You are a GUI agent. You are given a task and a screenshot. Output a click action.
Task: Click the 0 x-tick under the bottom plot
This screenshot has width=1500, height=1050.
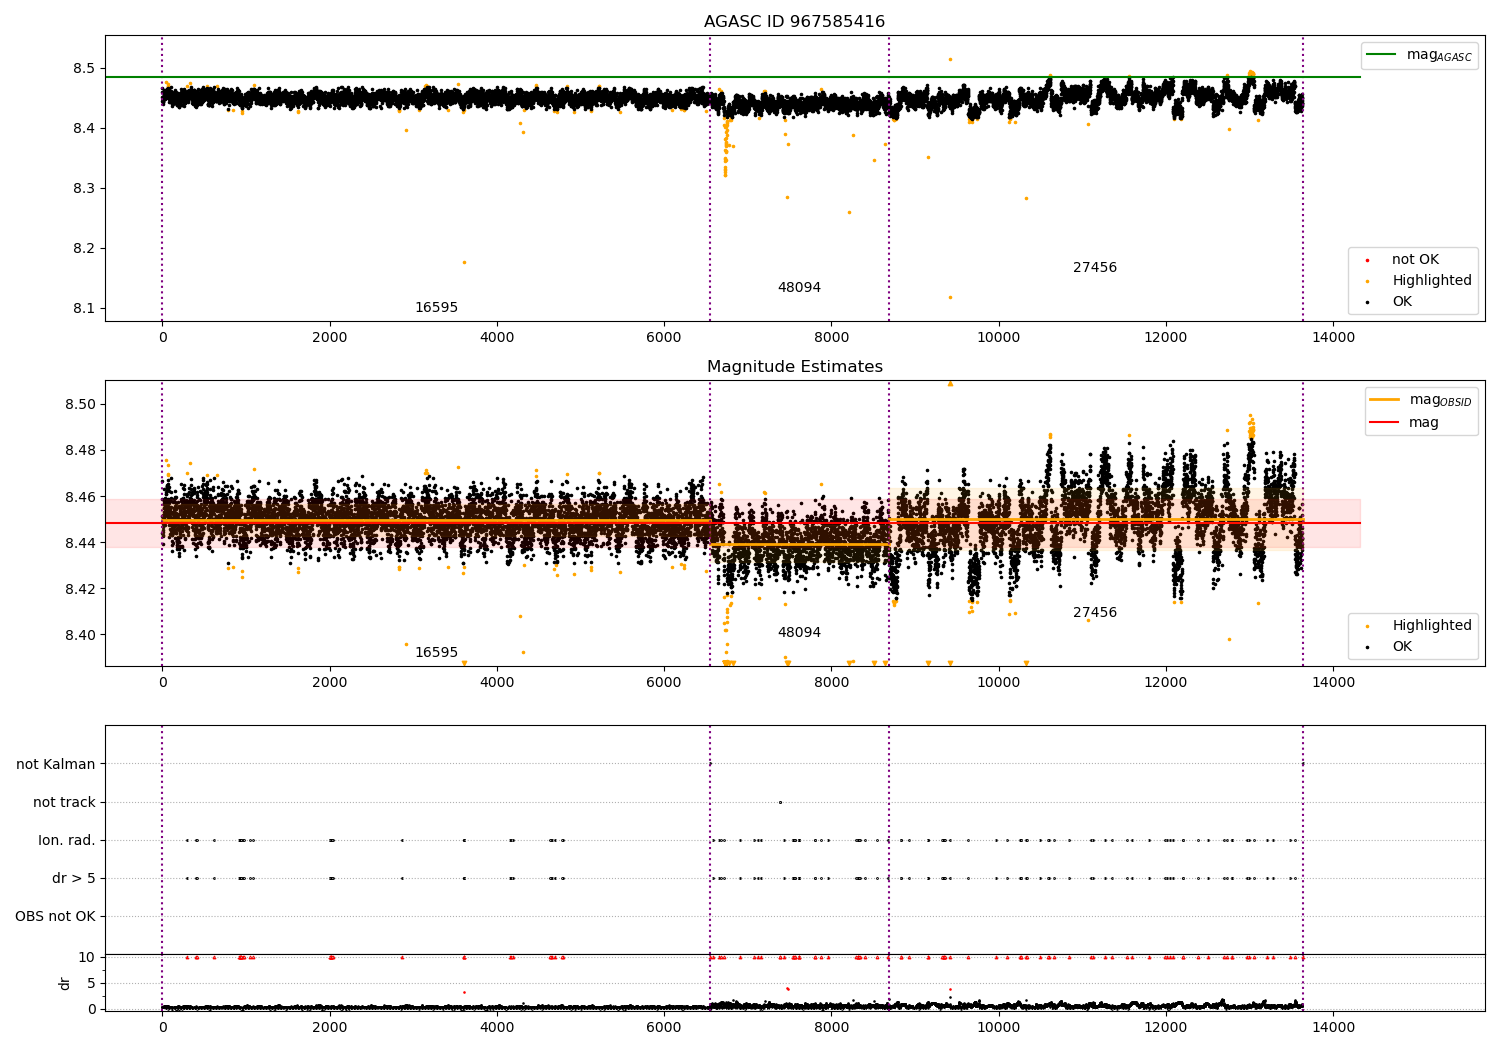tap(162, 1028)
